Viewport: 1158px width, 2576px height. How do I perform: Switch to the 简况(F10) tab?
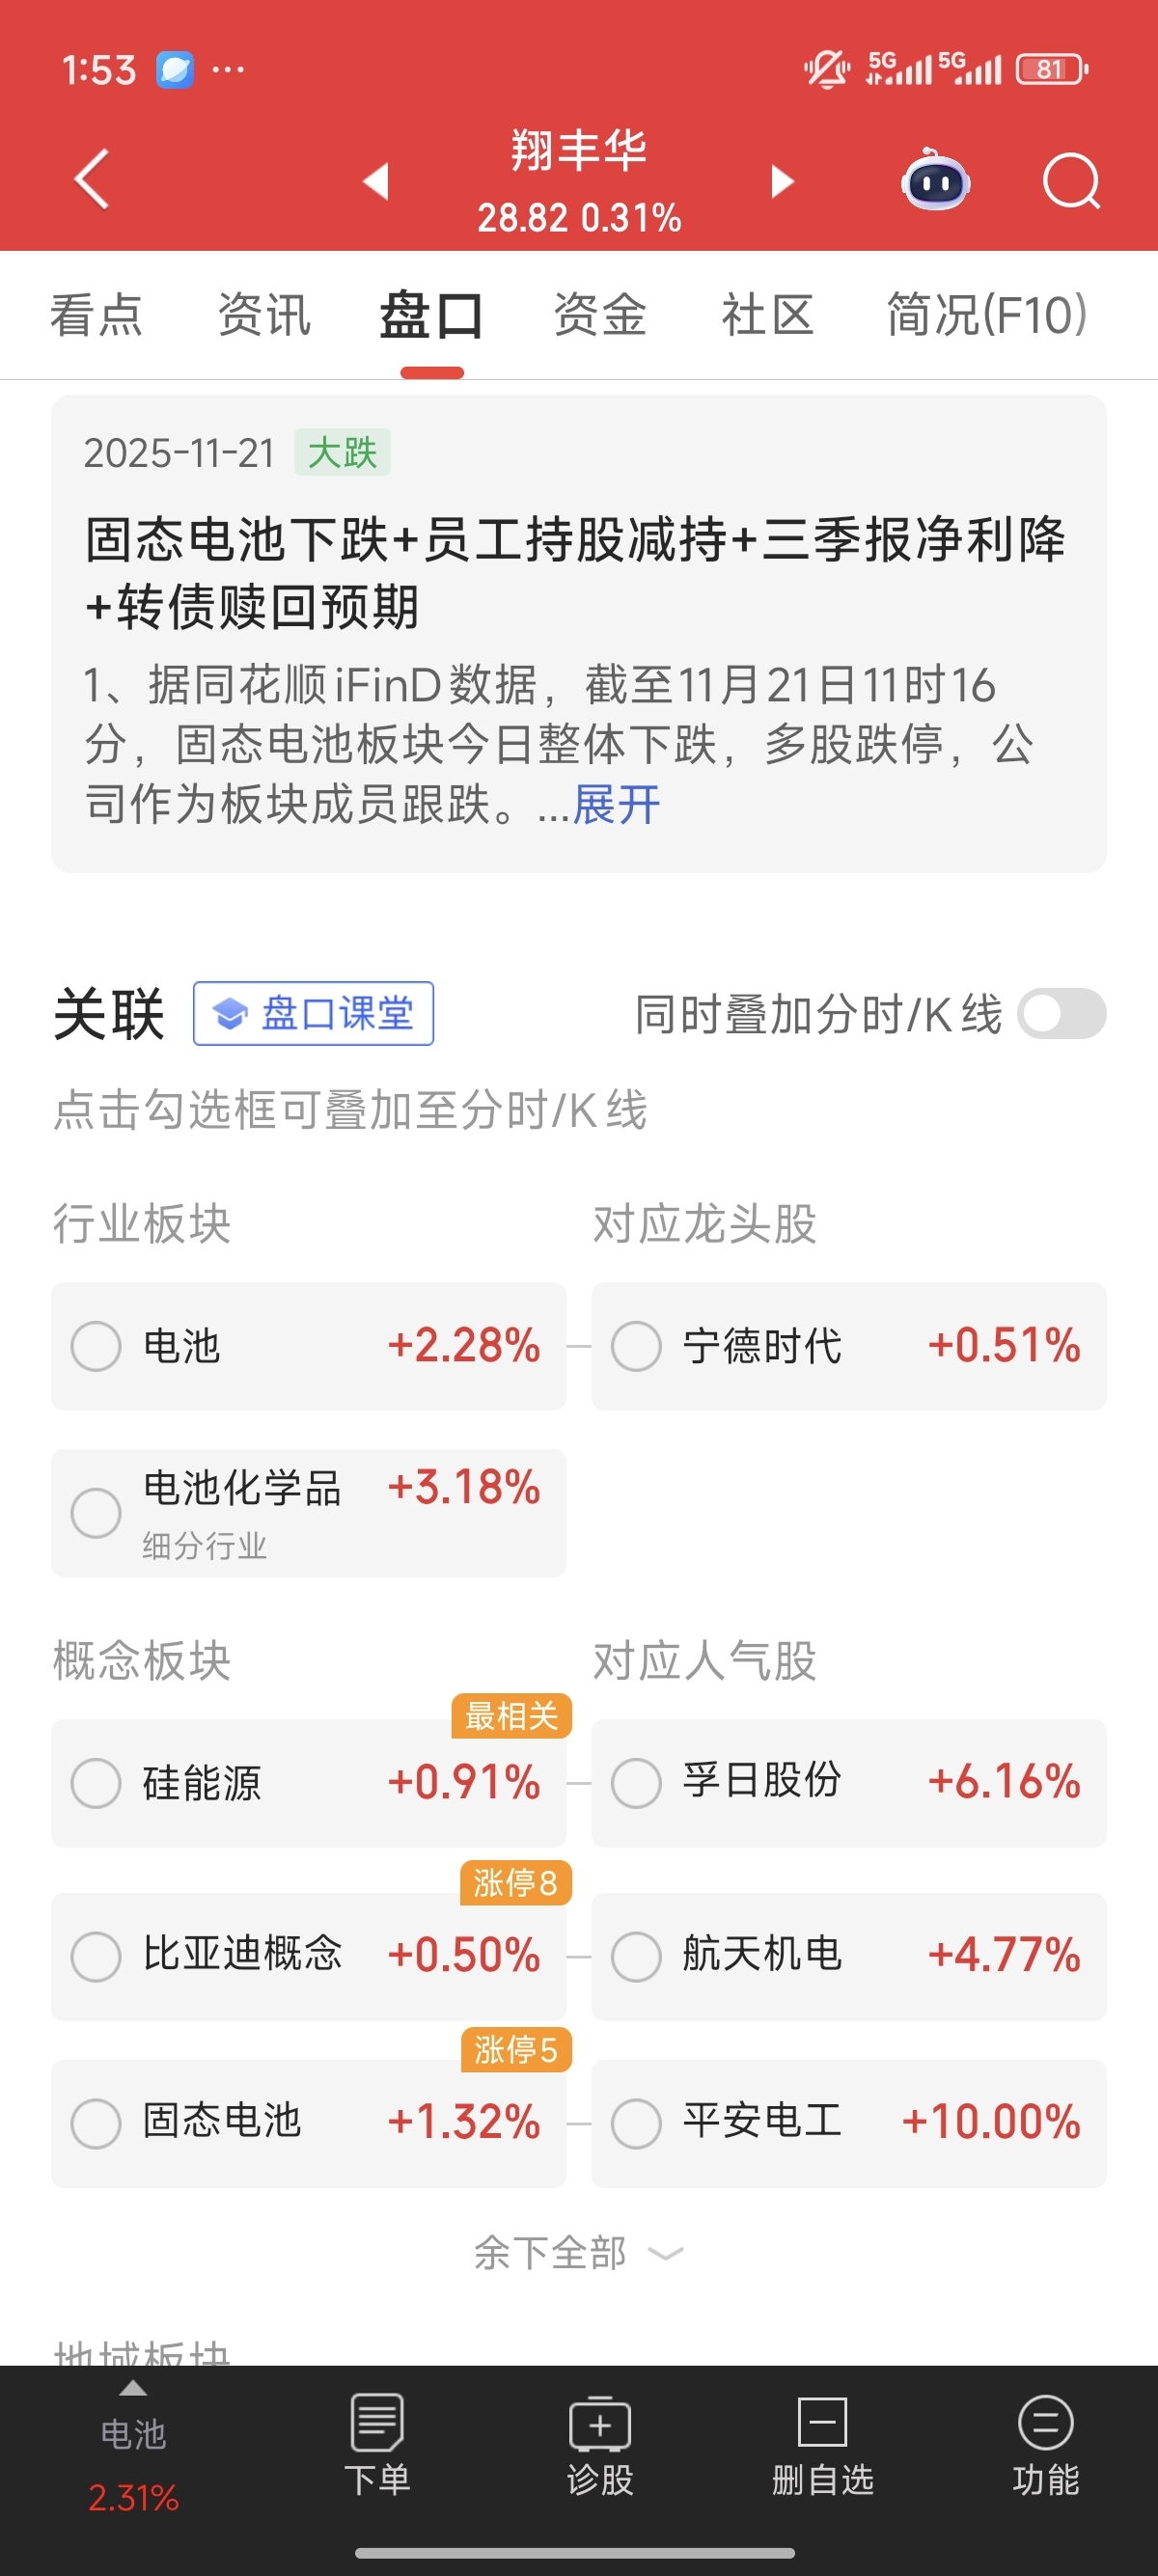[x=987, y=314]
